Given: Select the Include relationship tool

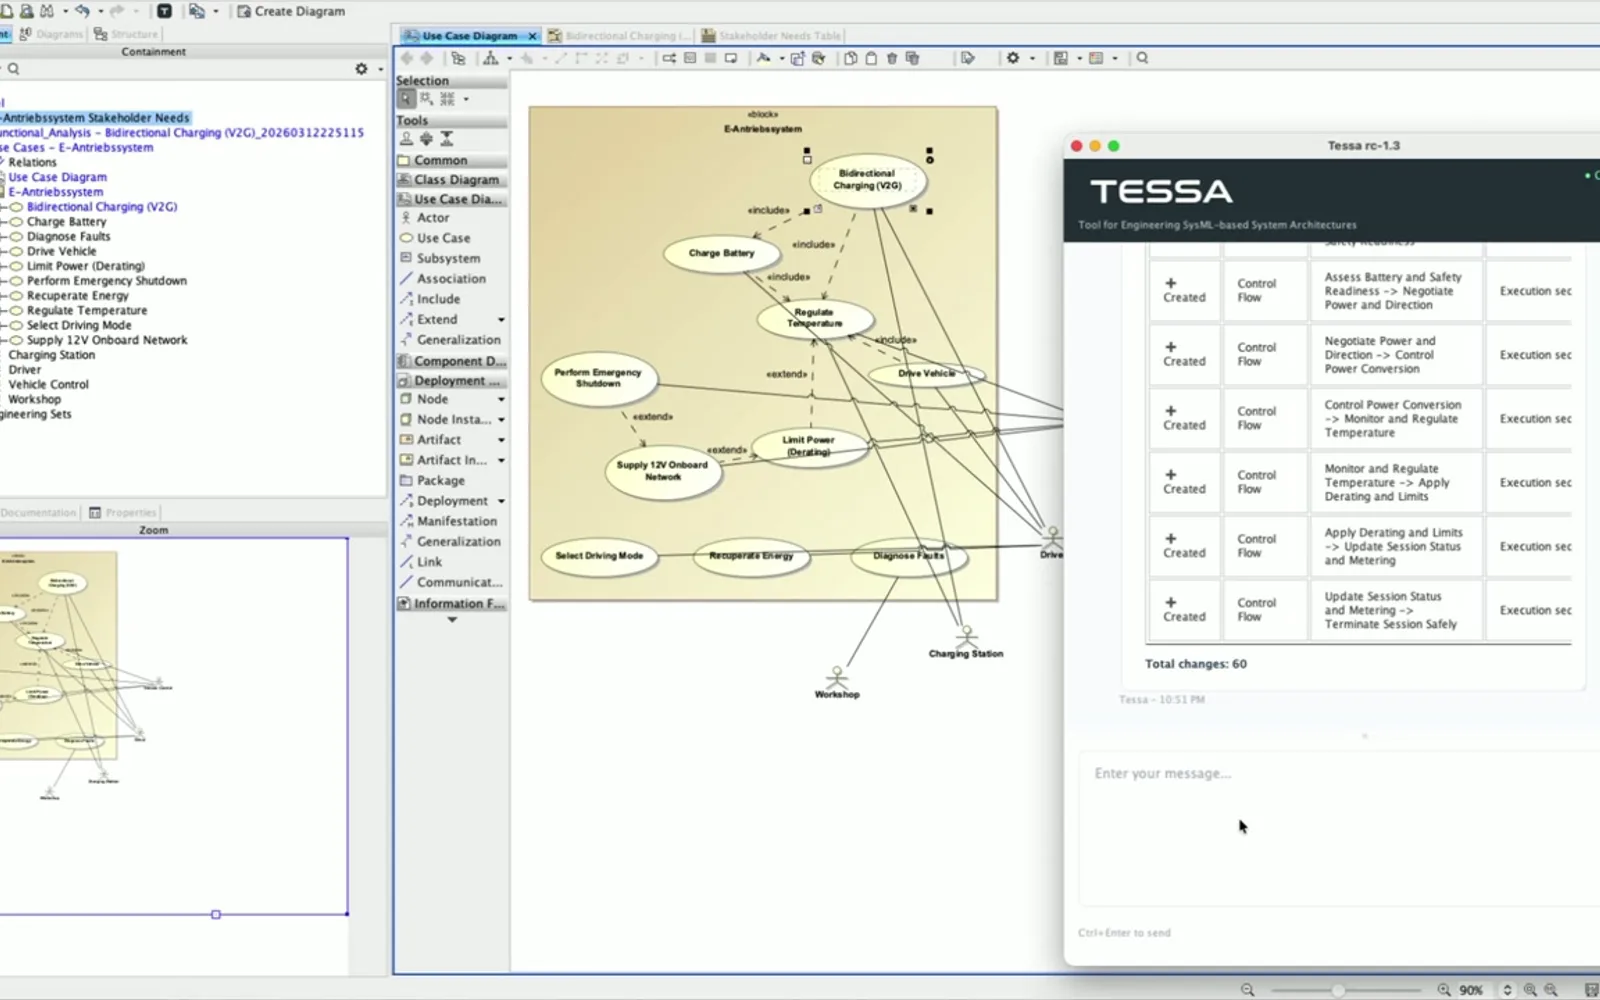Looking at the screenshot, I should (x=437, y=299).
